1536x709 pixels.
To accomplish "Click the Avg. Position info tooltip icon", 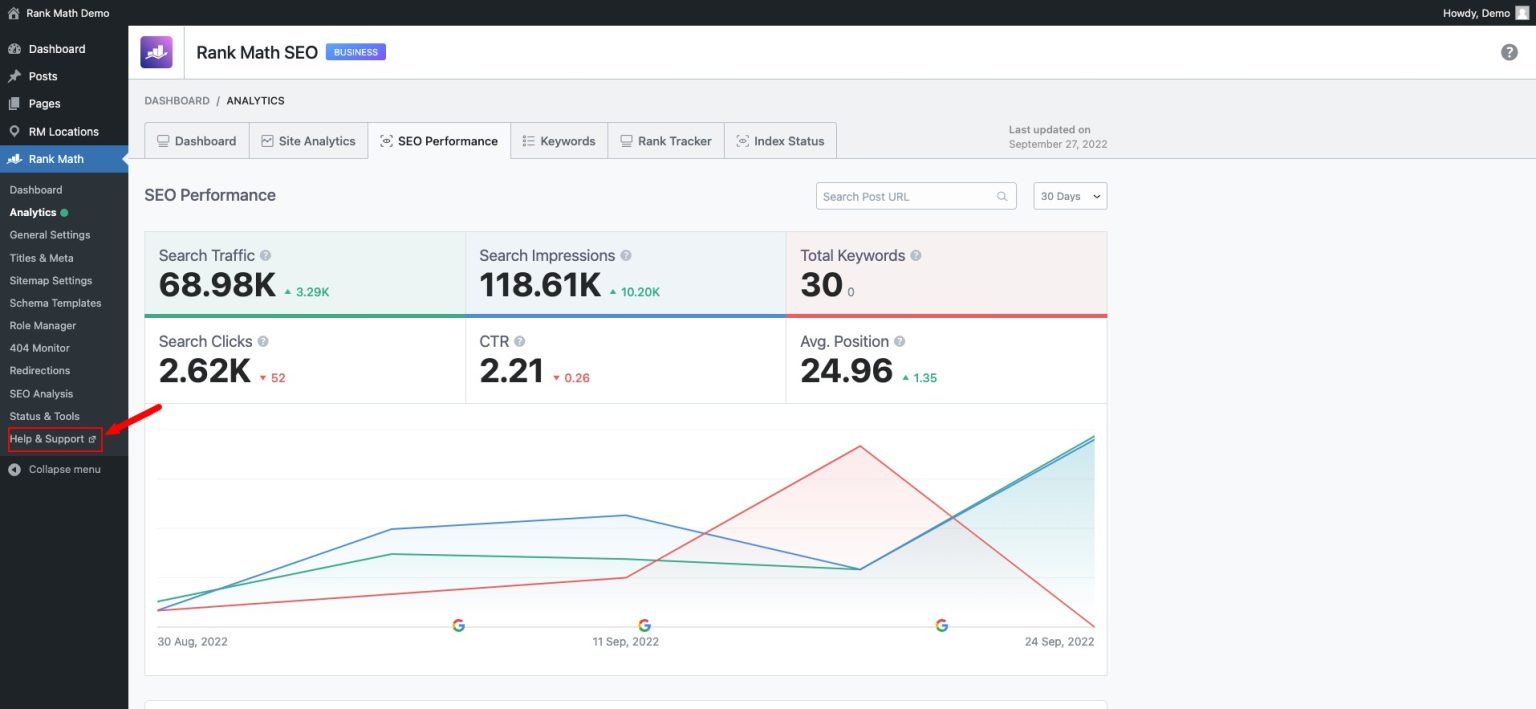I will click(899, 342).
